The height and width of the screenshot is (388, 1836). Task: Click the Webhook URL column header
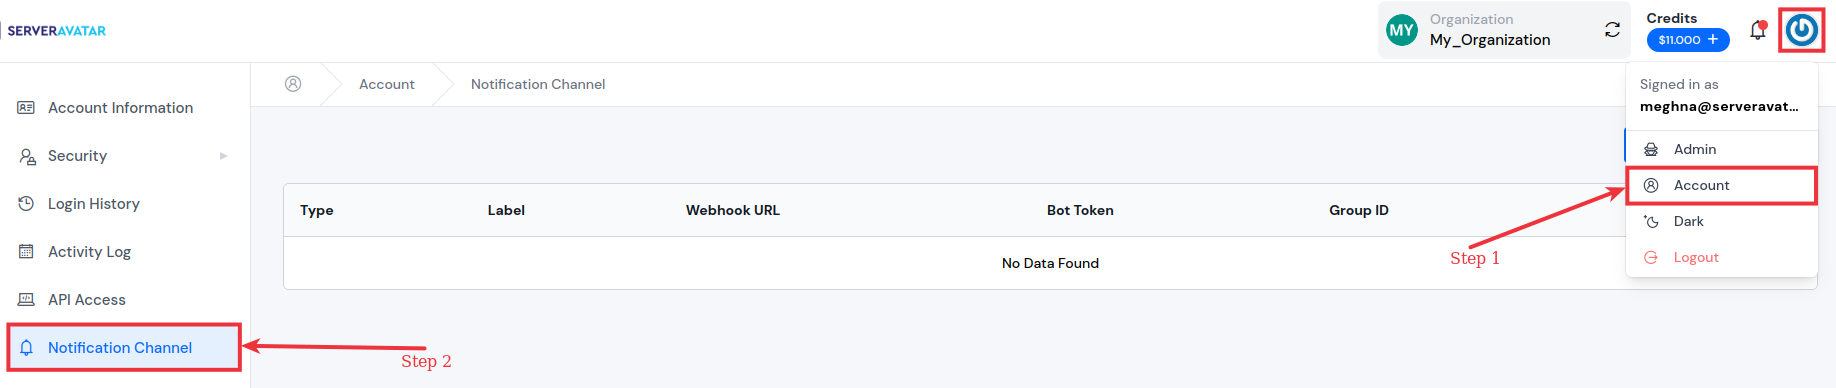(733, 210)
